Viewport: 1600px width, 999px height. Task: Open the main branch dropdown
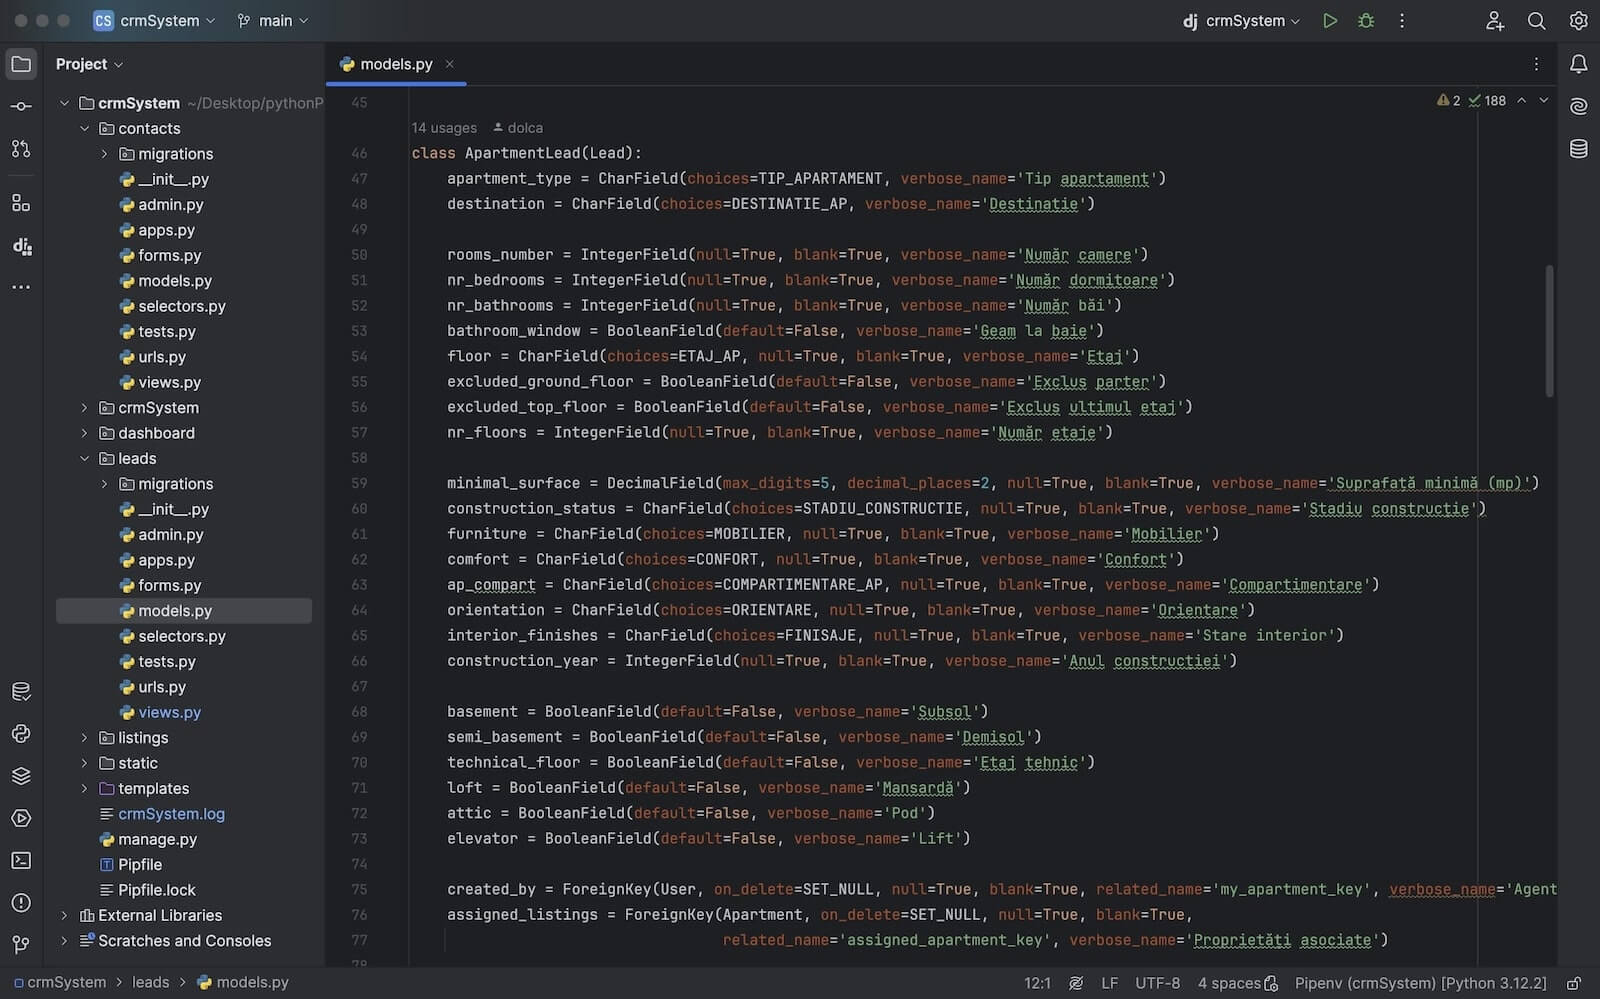(273, 21)
